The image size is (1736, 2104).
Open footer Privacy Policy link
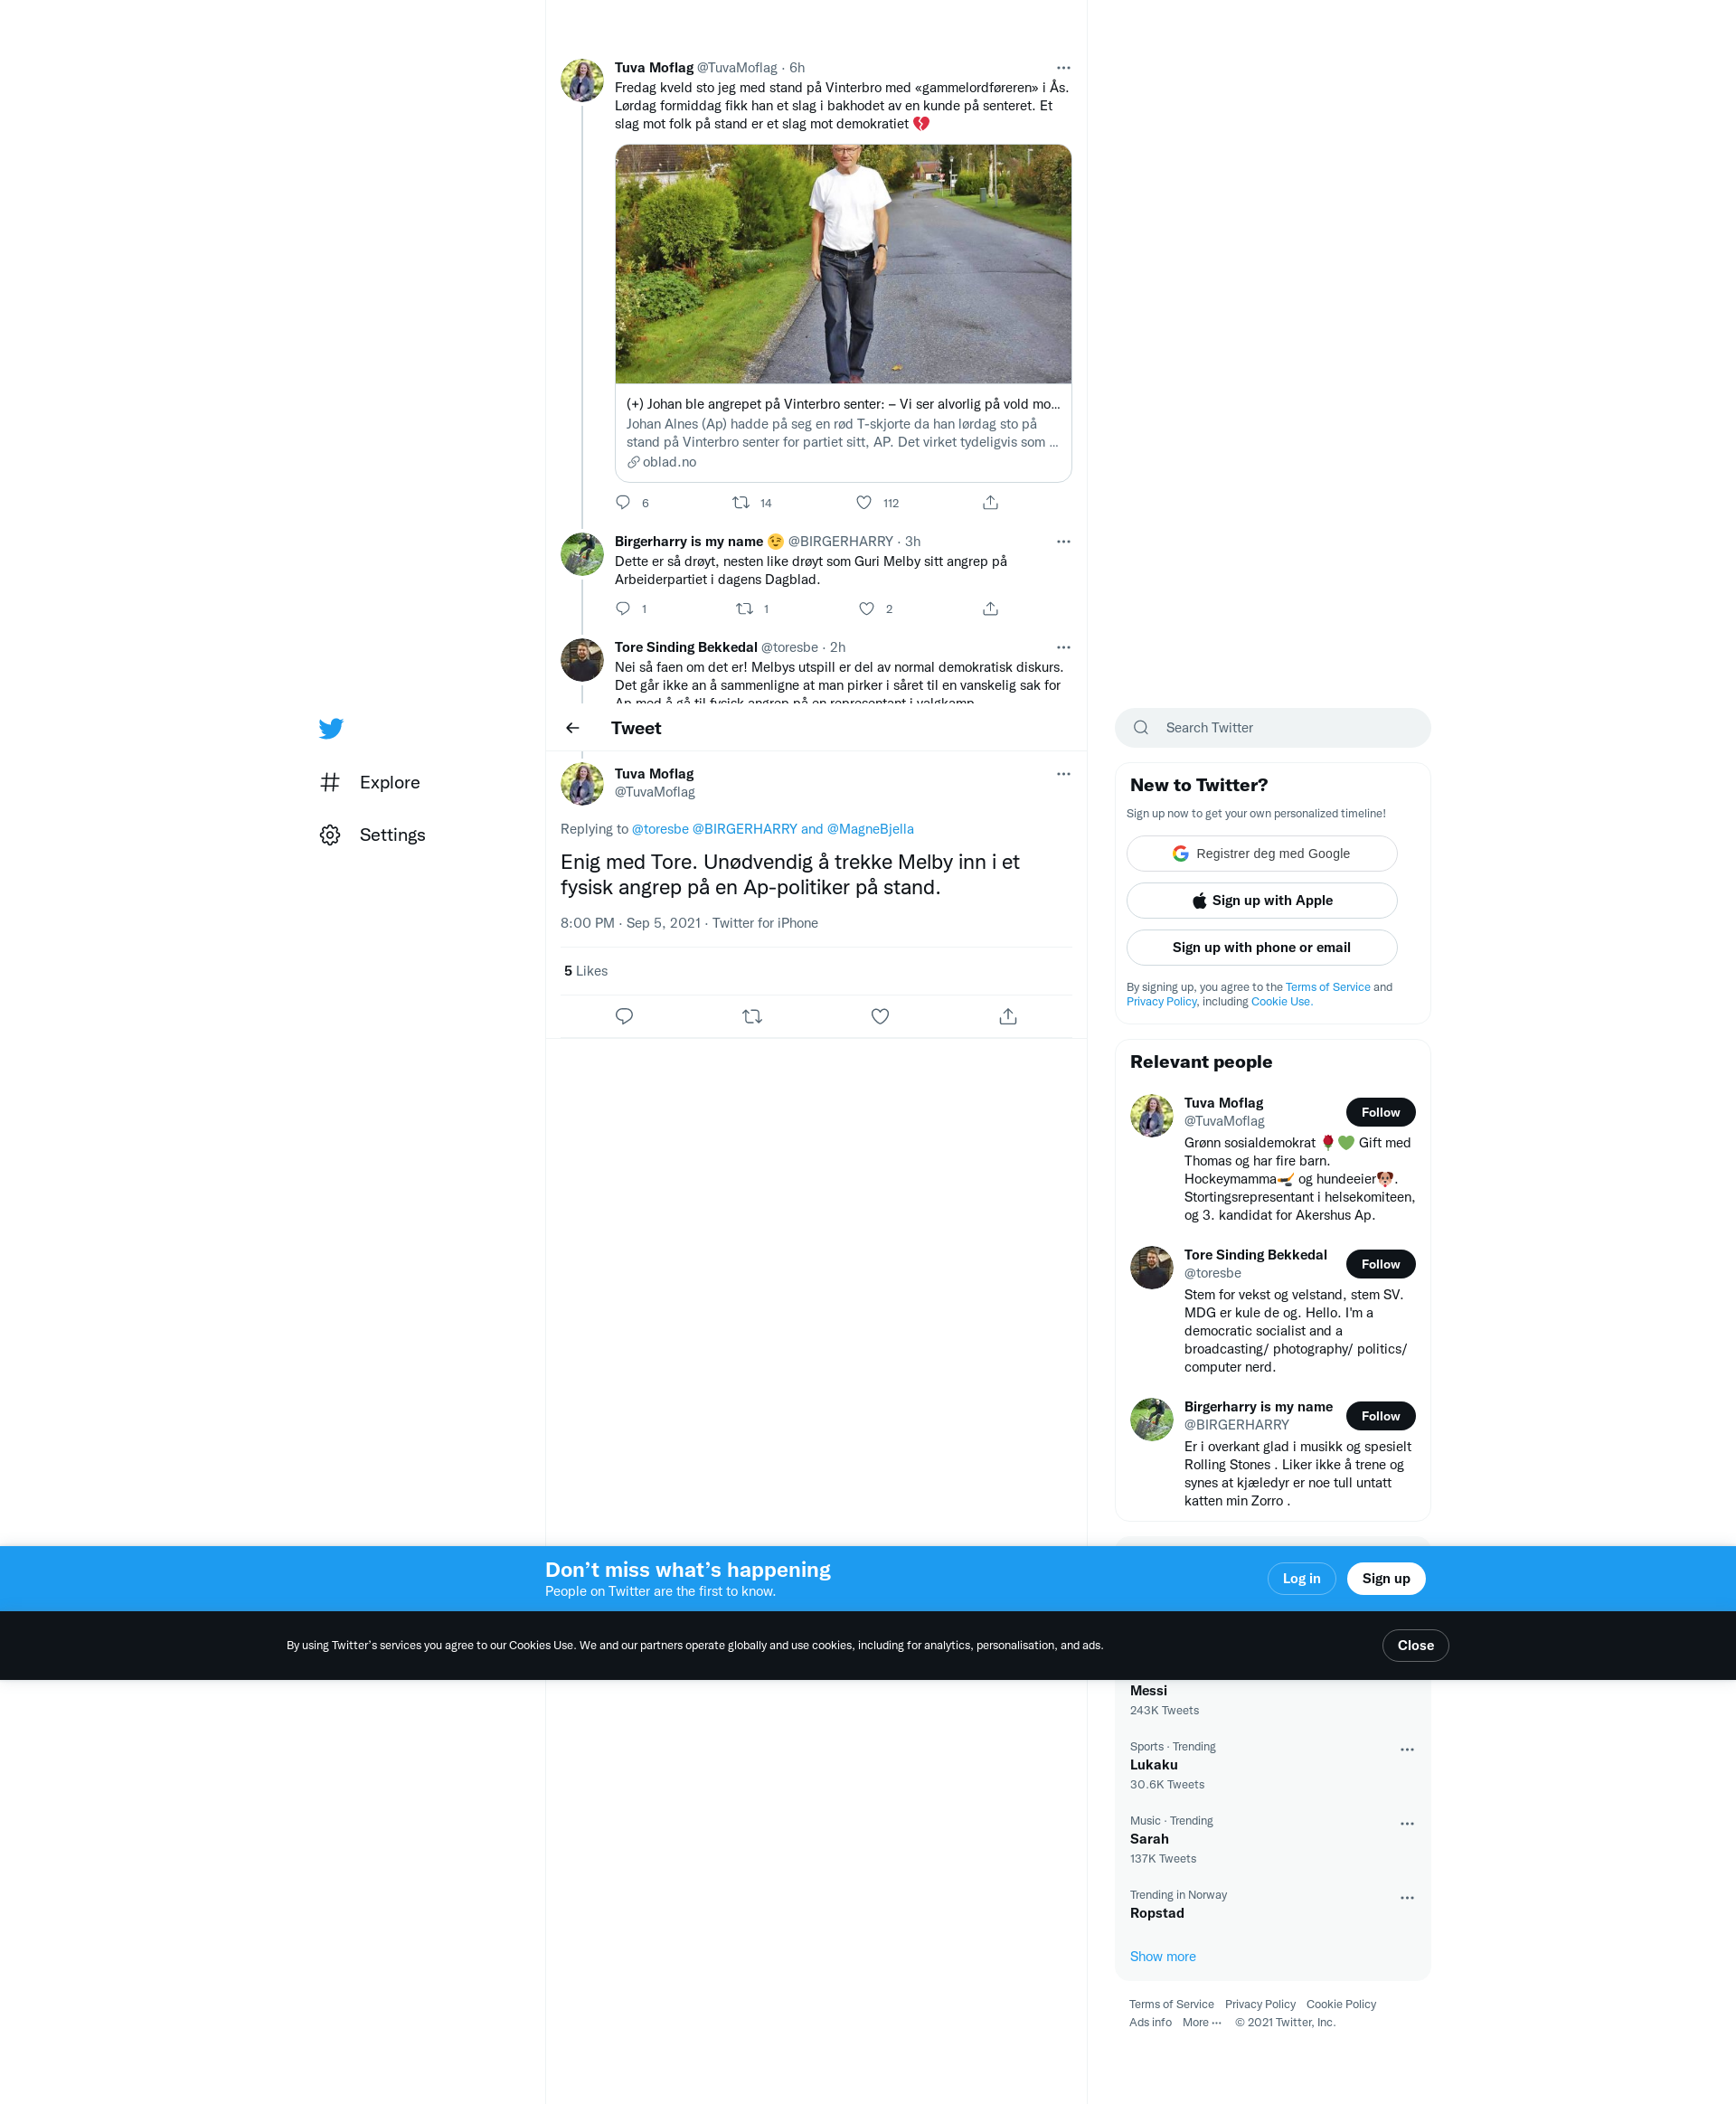pos(1260,2004)
